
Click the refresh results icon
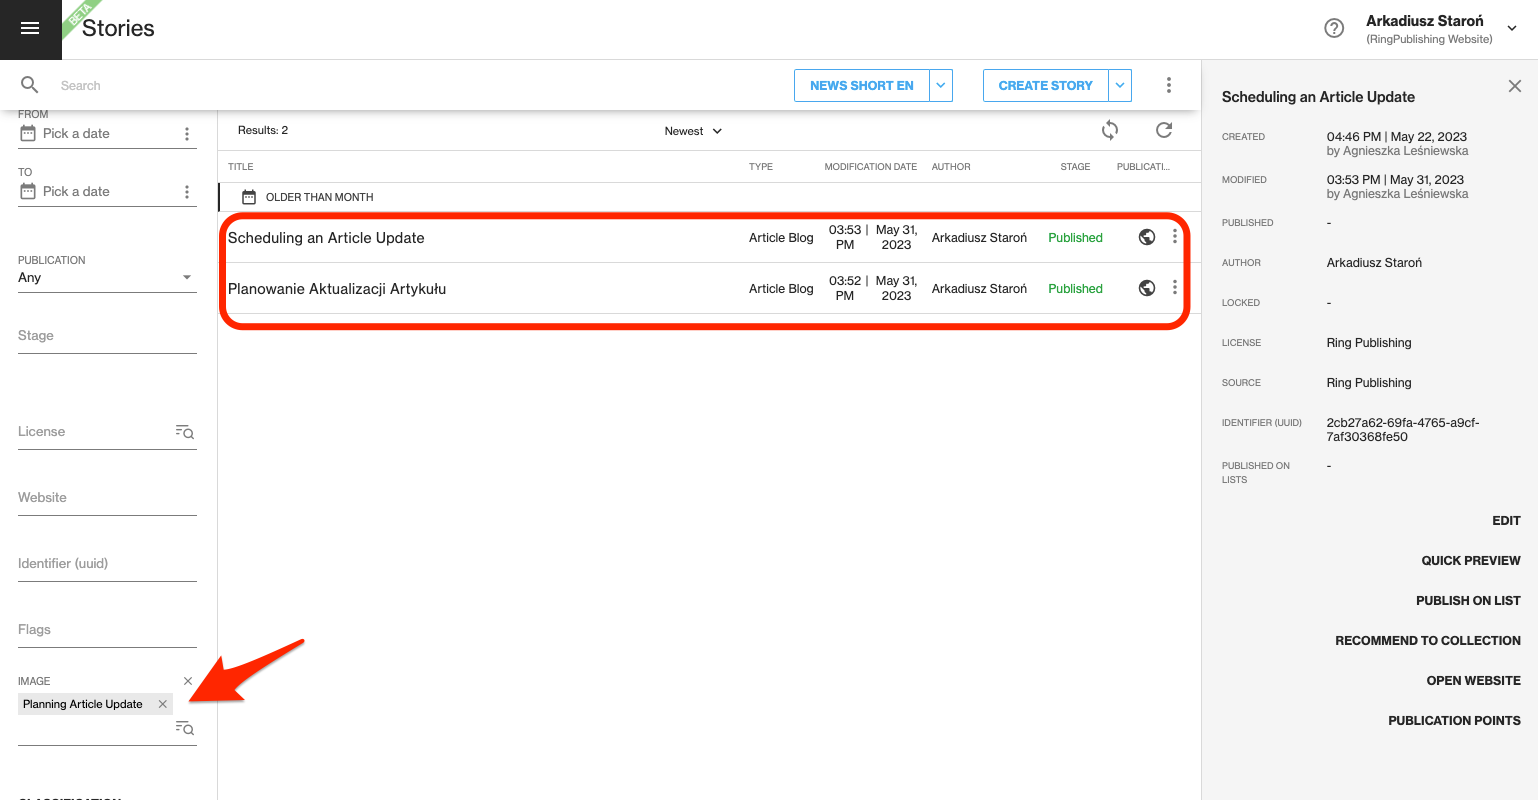tap(1163, 130)
